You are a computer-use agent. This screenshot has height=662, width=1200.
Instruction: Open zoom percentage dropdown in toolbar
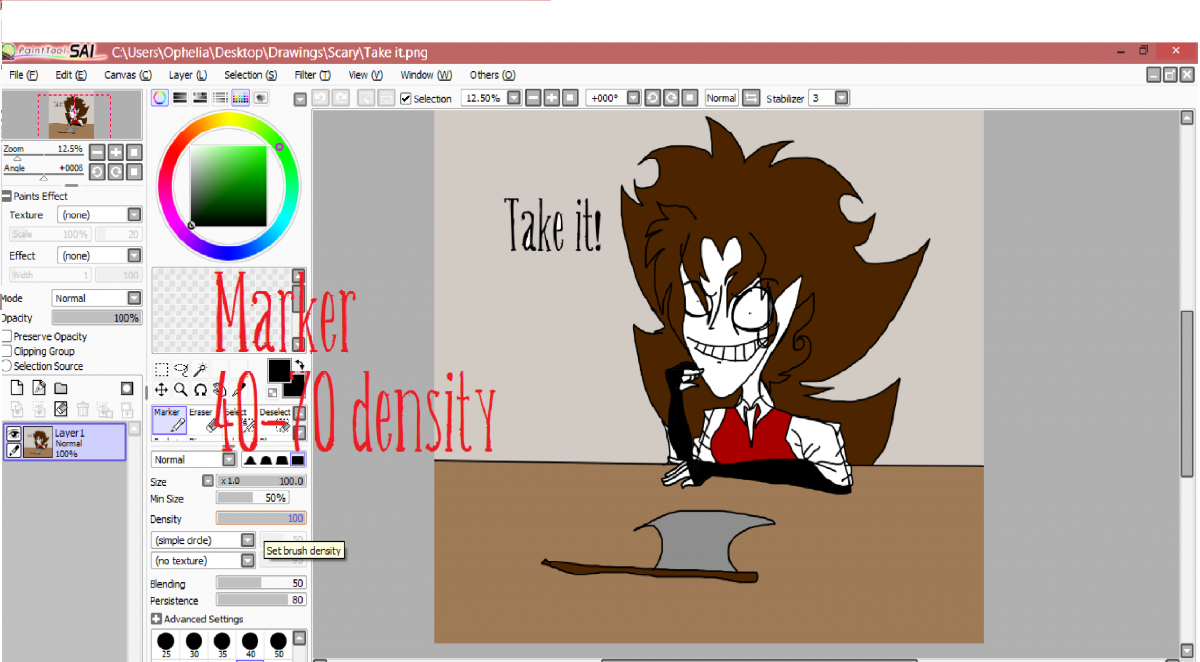(514, 98)
